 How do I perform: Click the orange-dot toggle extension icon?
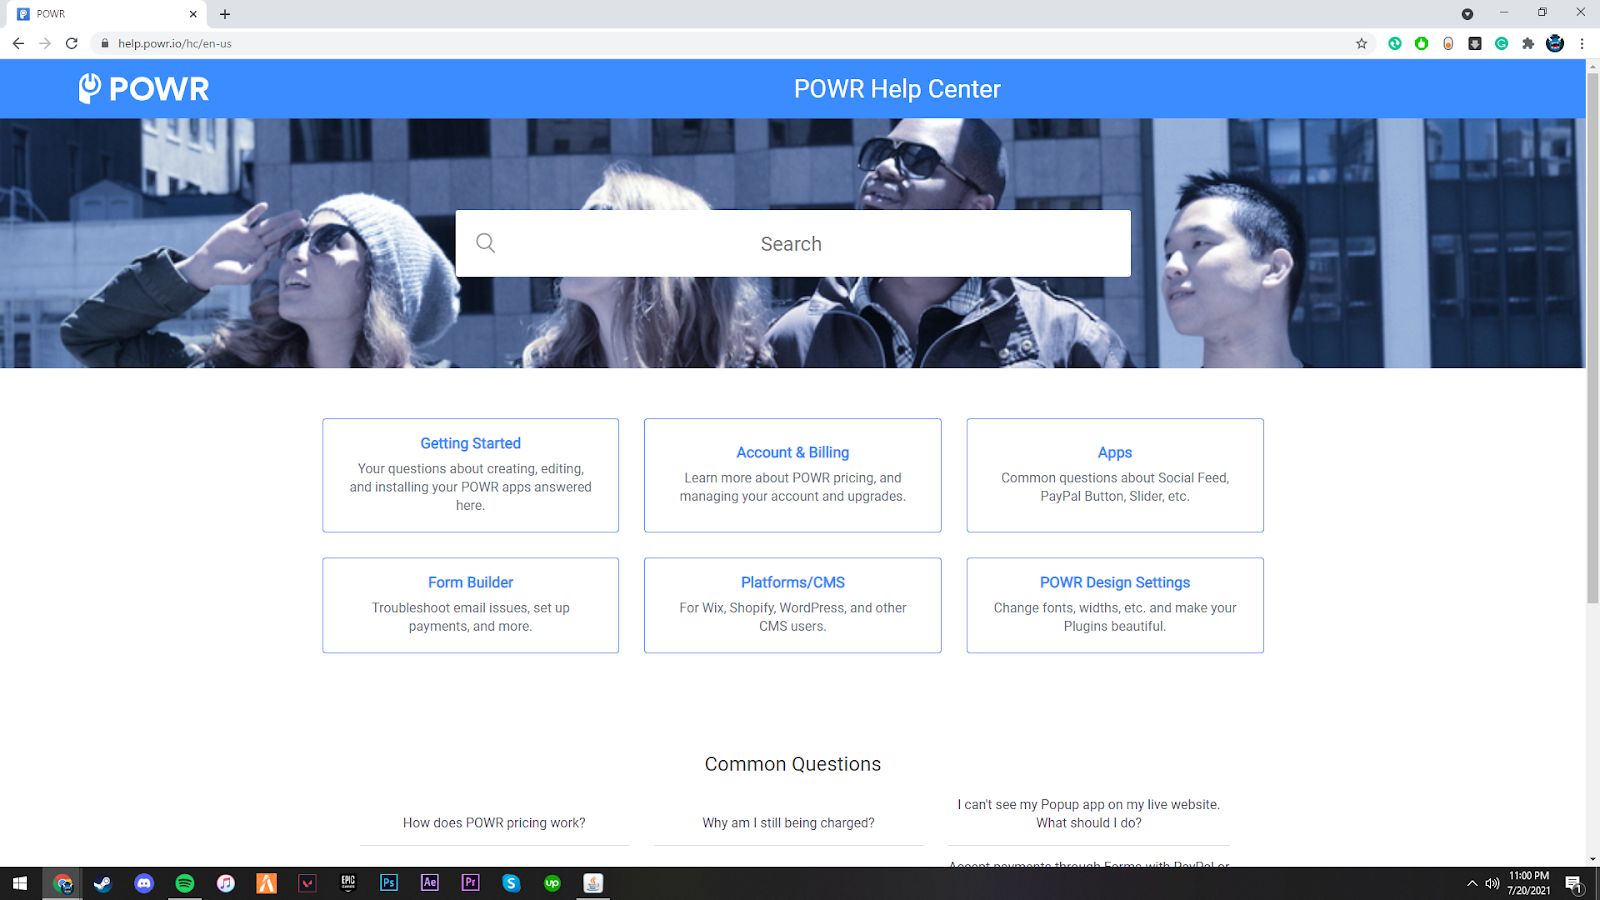1448,43
